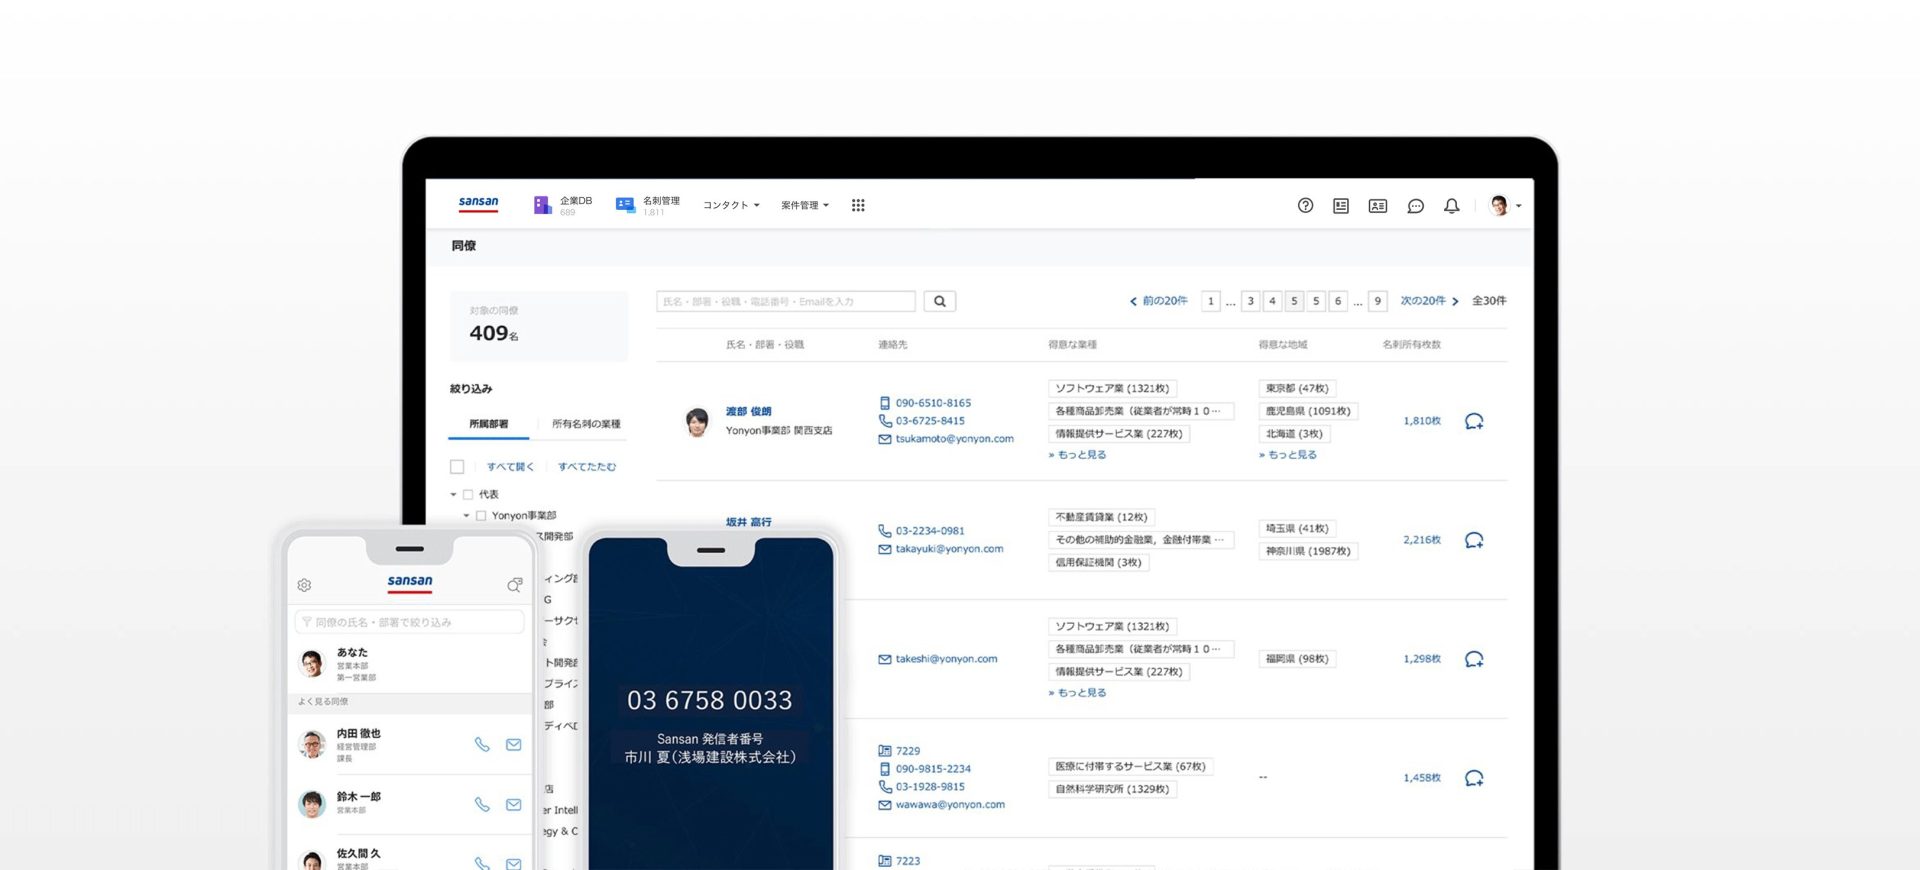1920x870 pixels.
Task: Go to page 1 in pagination
Action: (1211, 301)
